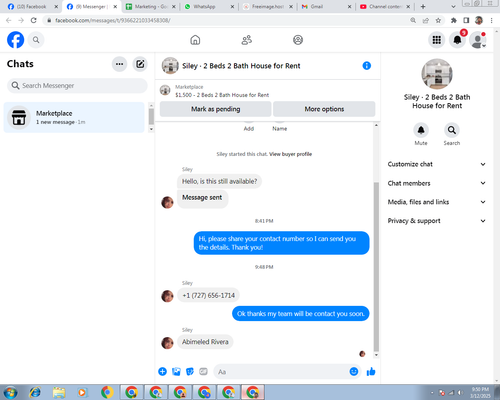Open the Friends icon in top navigation

pyautogui.click(x=247, y=40)
